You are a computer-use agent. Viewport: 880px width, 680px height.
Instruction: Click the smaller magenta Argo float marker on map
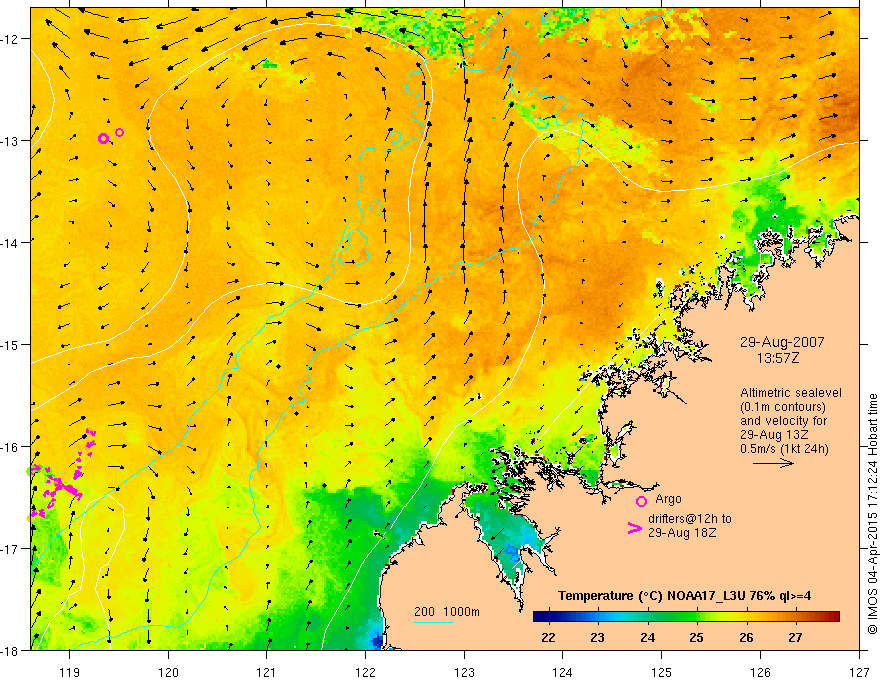click(x=120, y=132)
